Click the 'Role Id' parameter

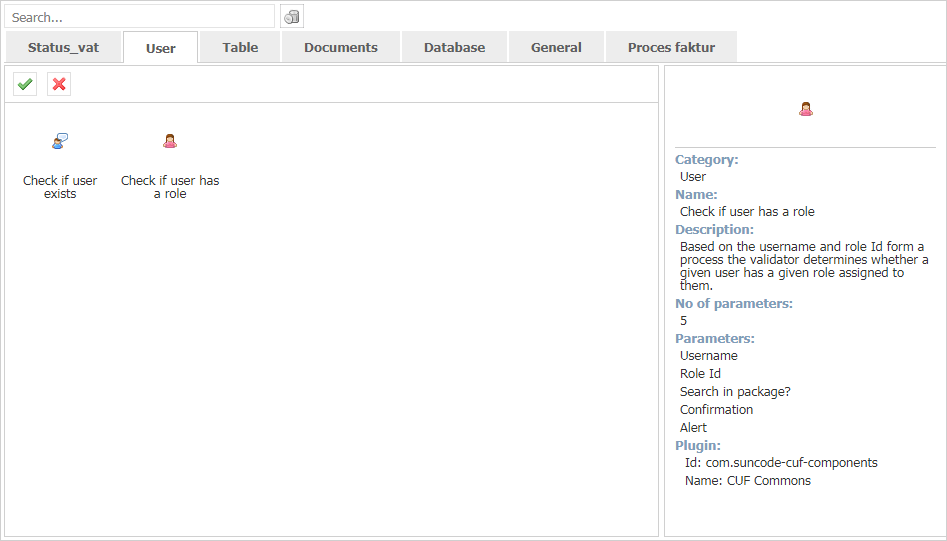[x=700, y=374]
